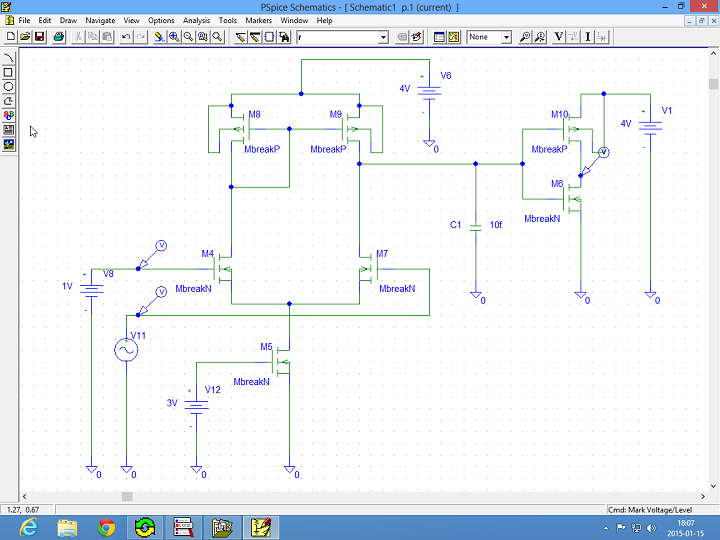
Task: Click the Print toolbar icon
Action: coord(59,37)
